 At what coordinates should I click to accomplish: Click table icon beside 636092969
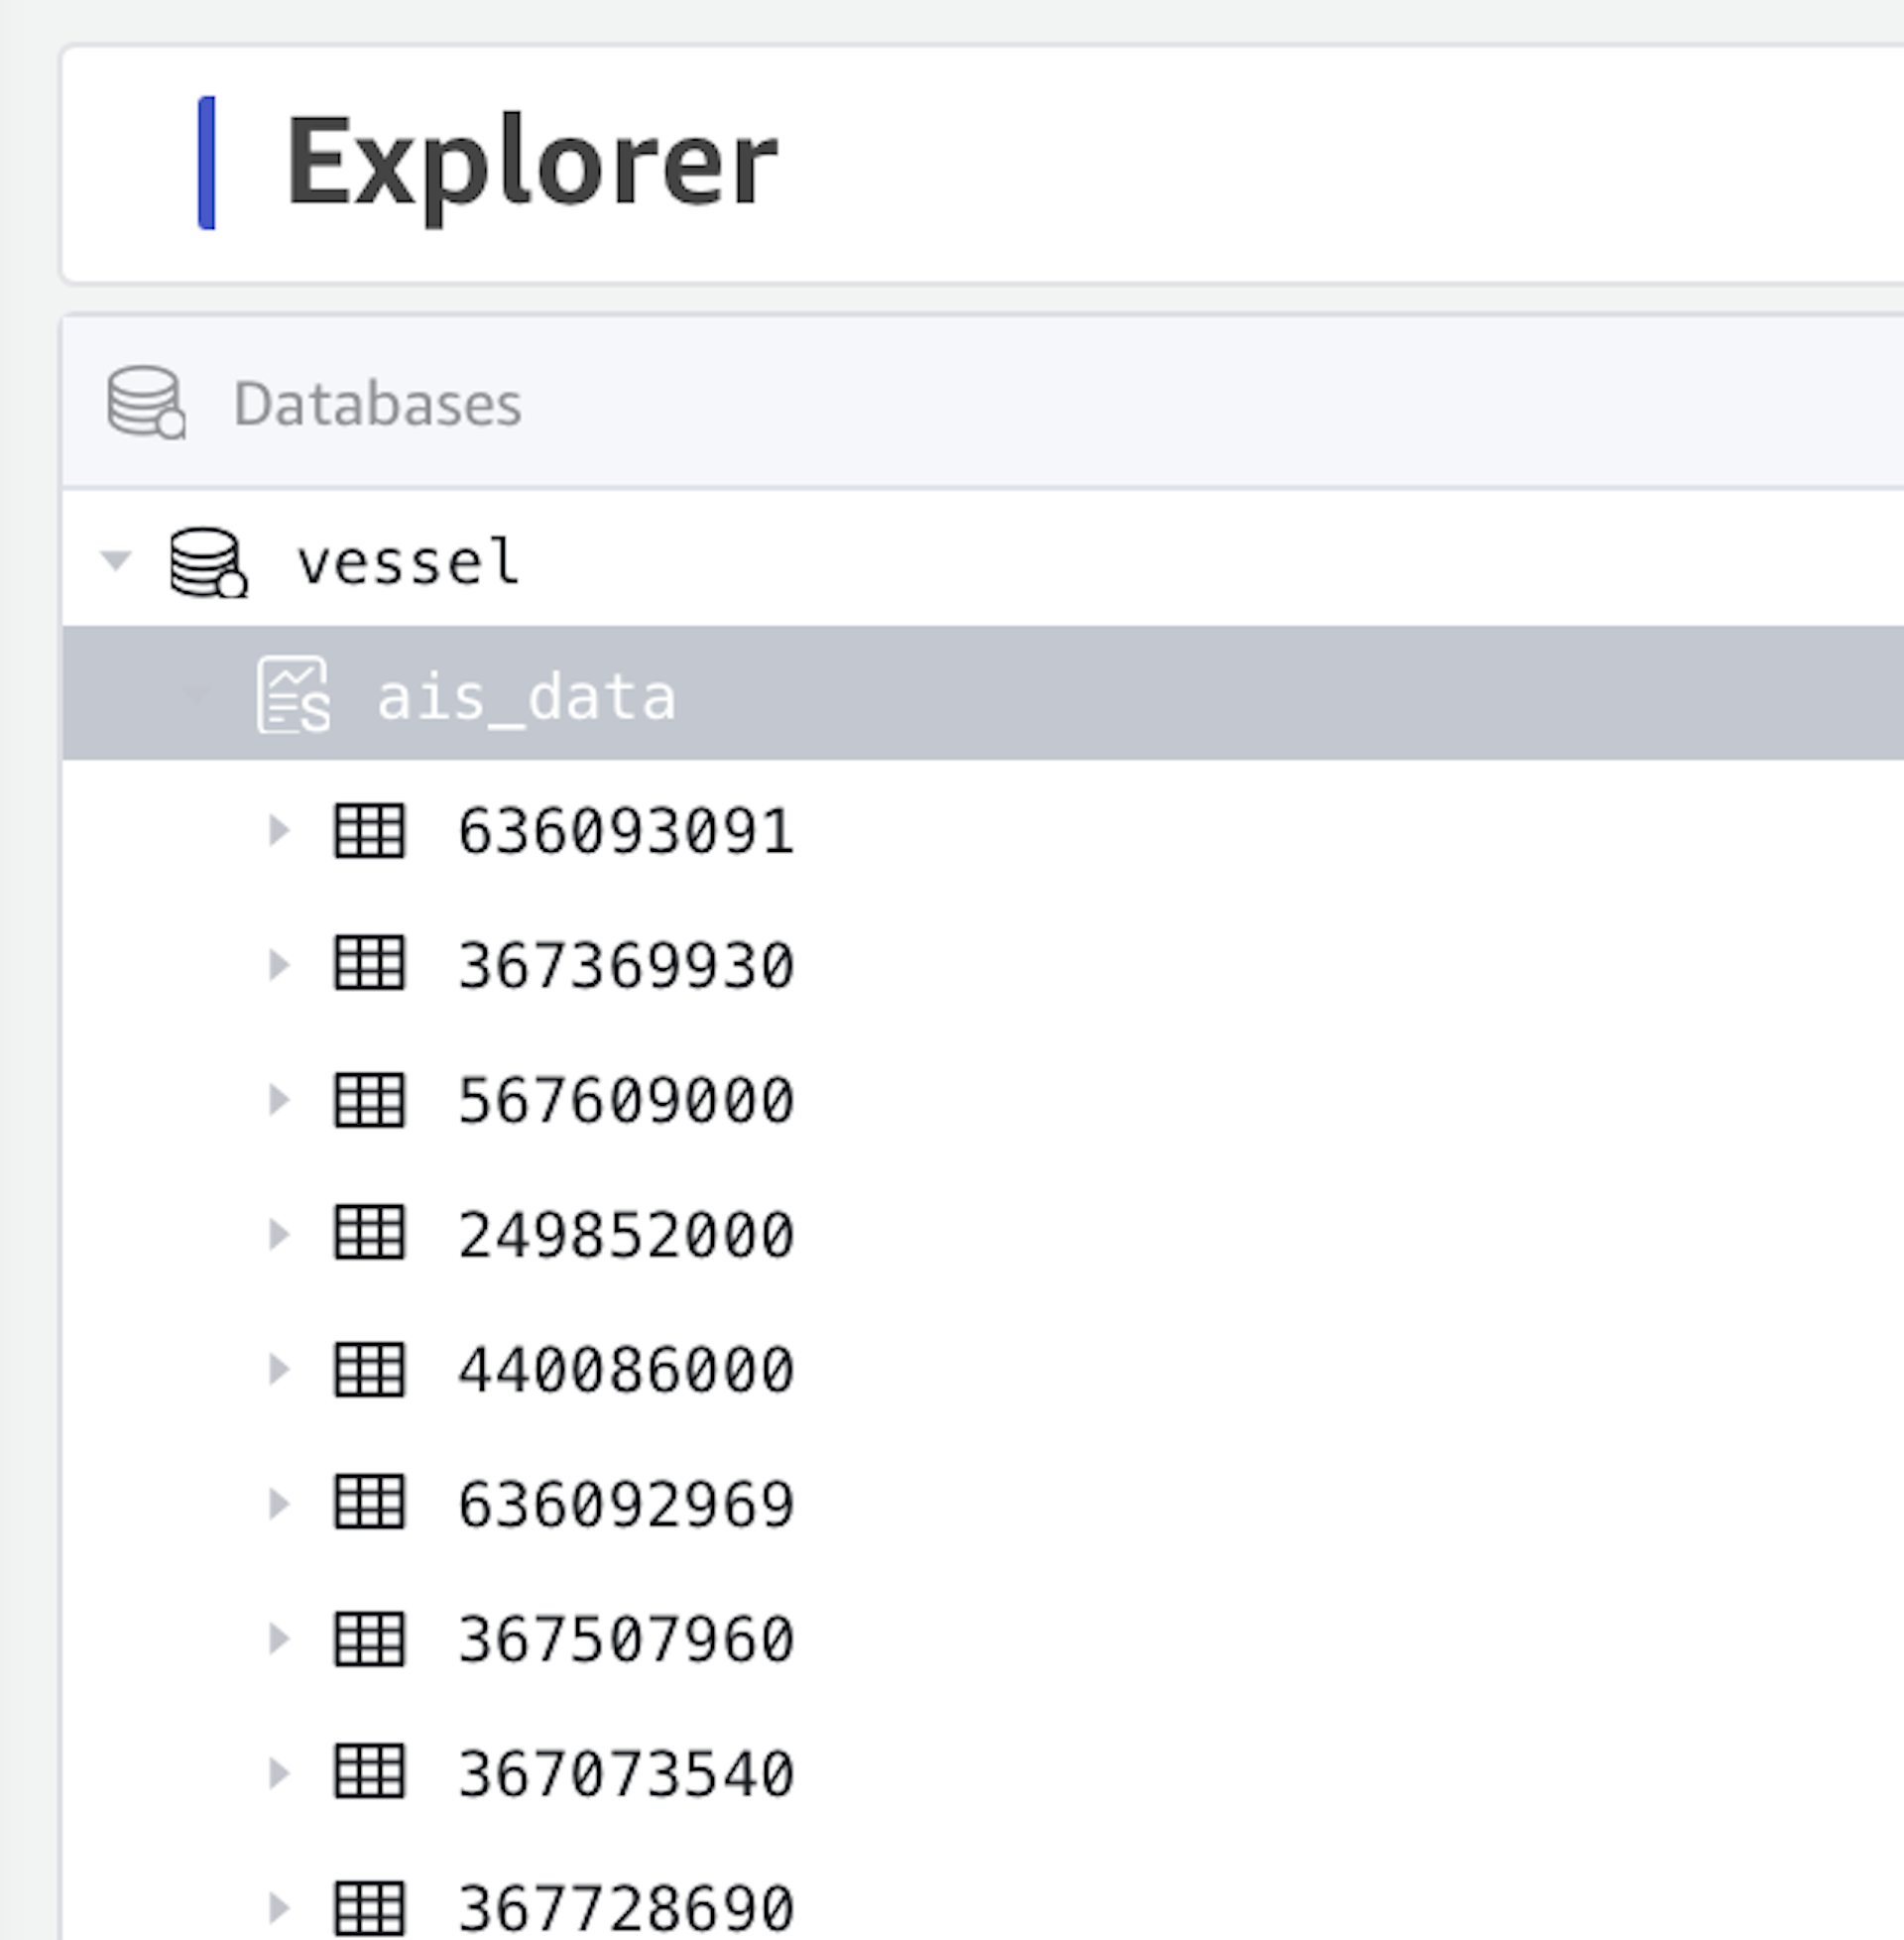pyautogui.click(x=369, y=1503)
